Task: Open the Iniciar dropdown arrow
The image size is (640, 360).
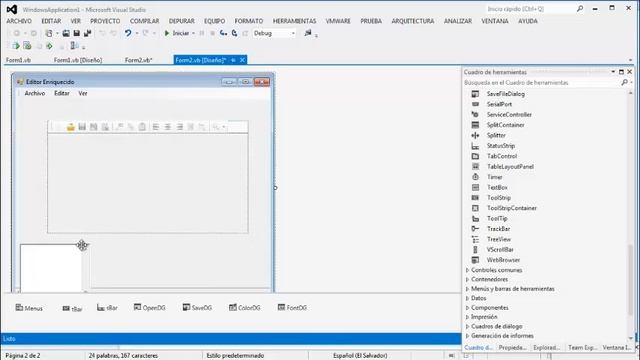Action: (x=193, y=33)
